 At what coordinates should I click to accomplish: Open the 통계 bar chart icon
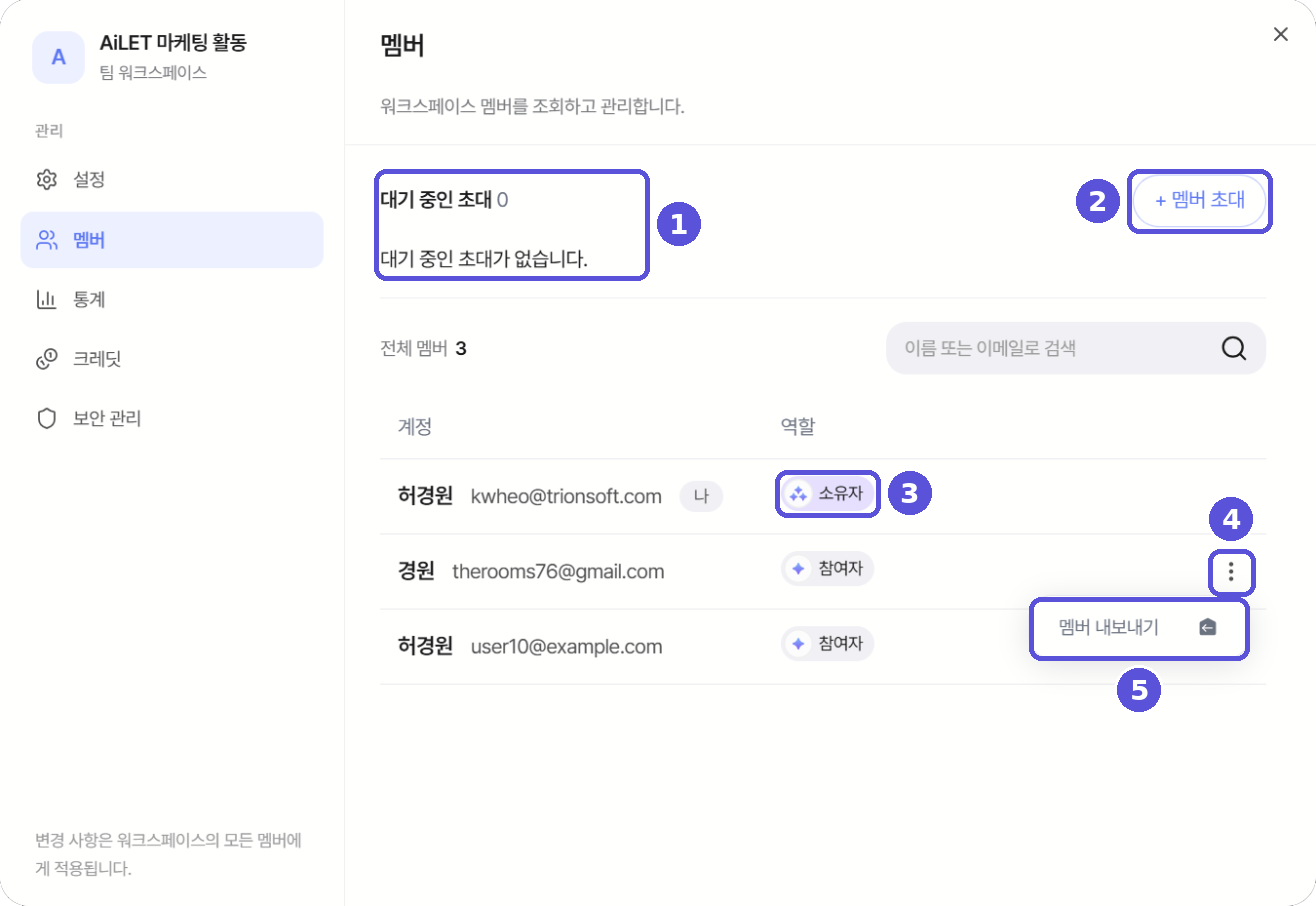(x=46, y=299)
